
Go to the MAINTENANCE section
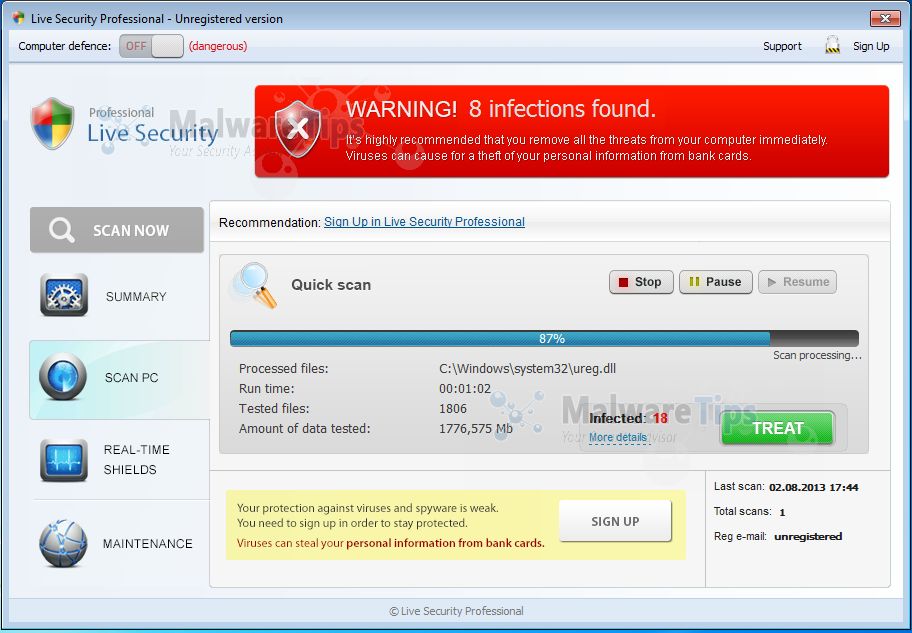(148, 543)
